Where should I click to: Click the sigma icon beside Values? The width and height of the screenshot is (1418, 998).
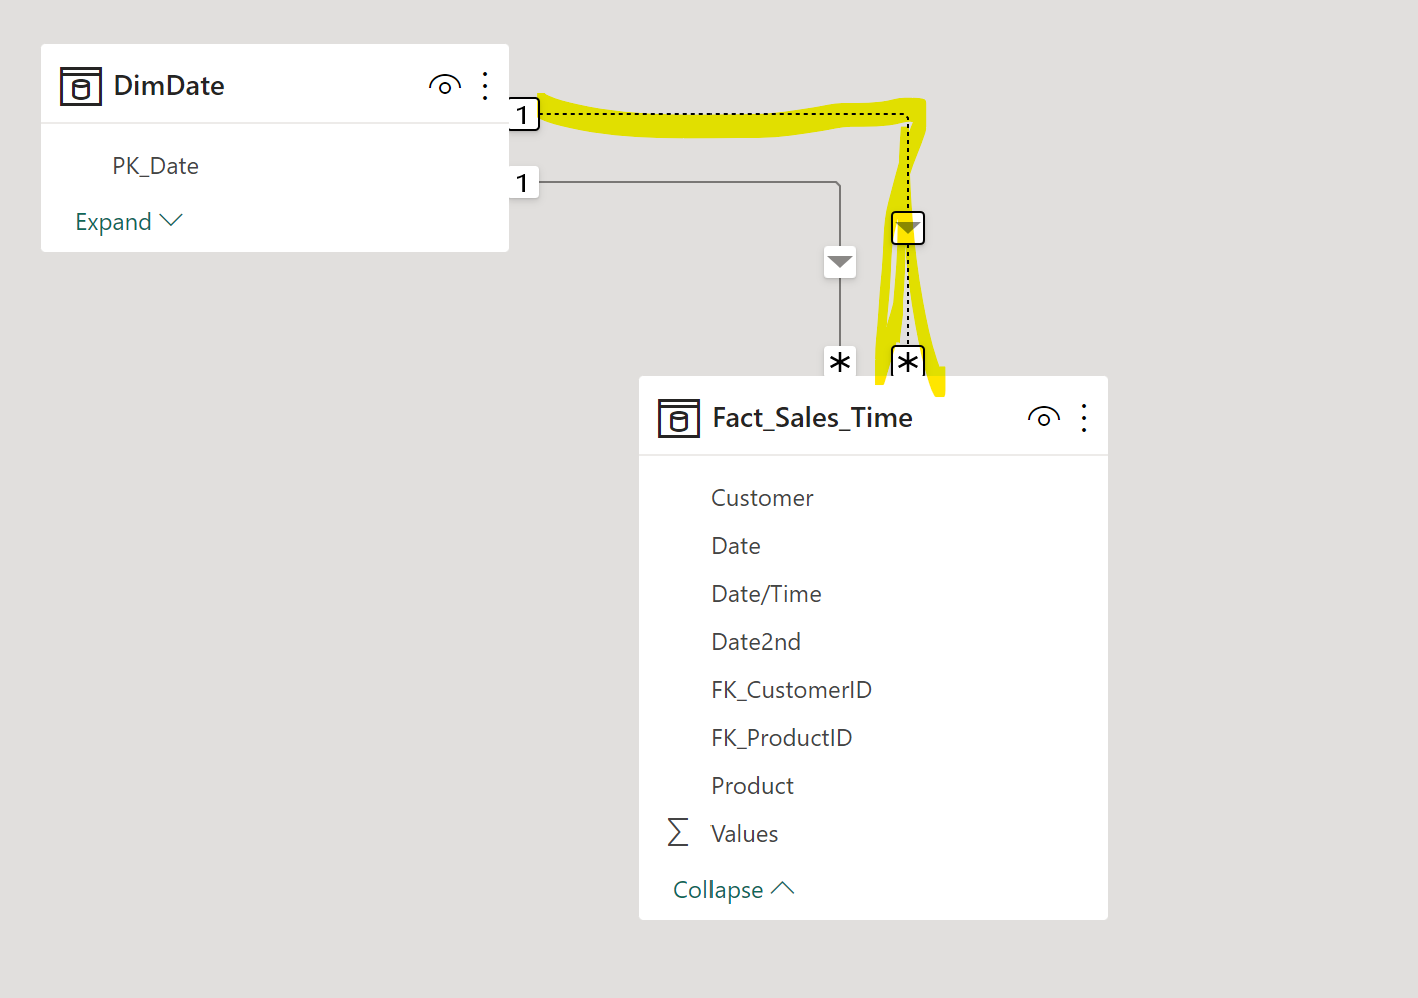click(x=678, y=832)
